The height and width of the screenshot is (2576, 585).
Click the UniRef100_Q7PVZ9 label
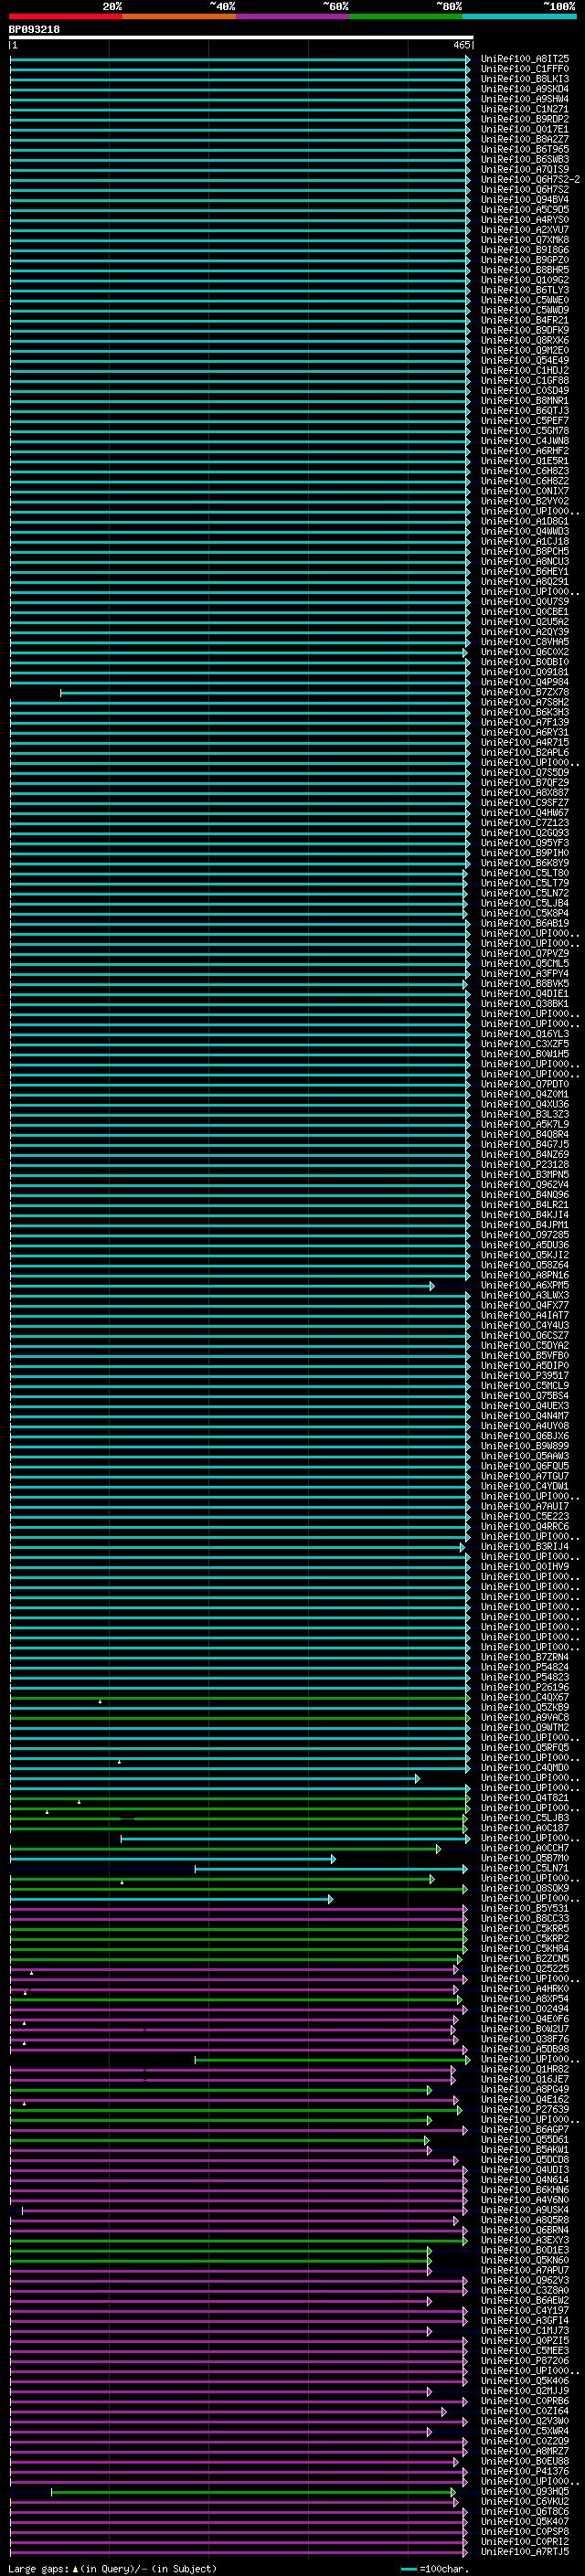(524, 954)
